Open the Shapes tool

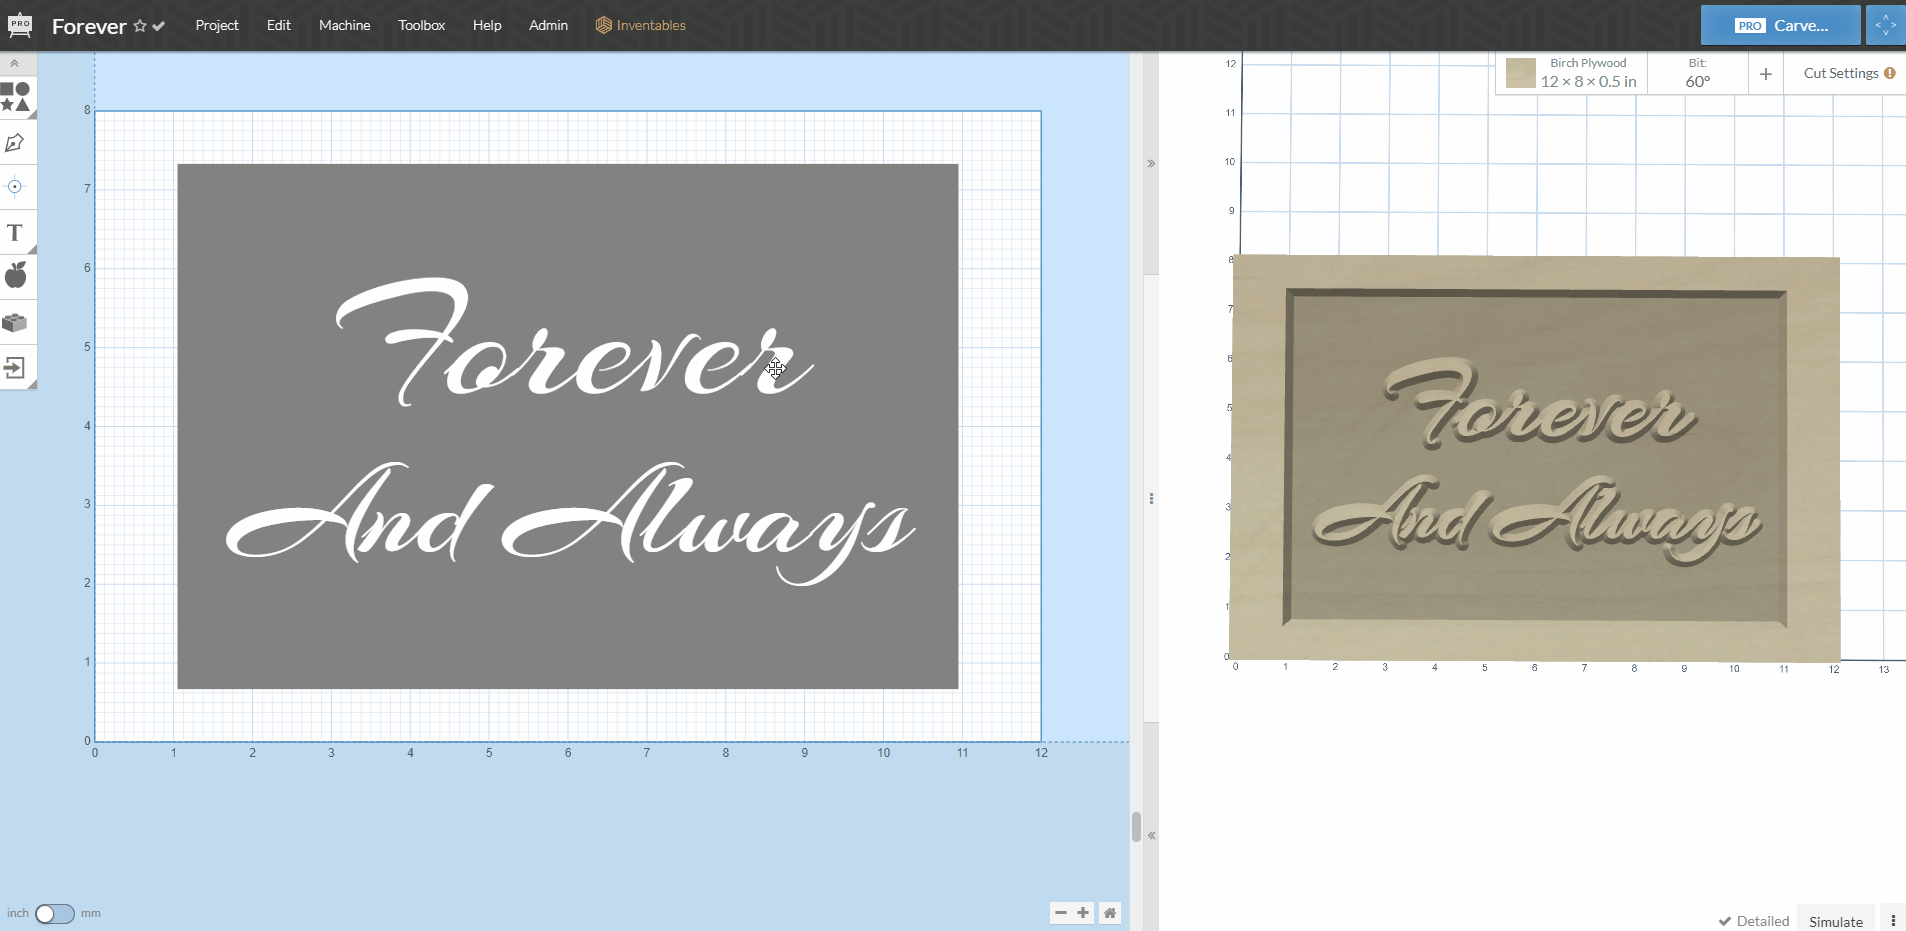click(16, 97)
